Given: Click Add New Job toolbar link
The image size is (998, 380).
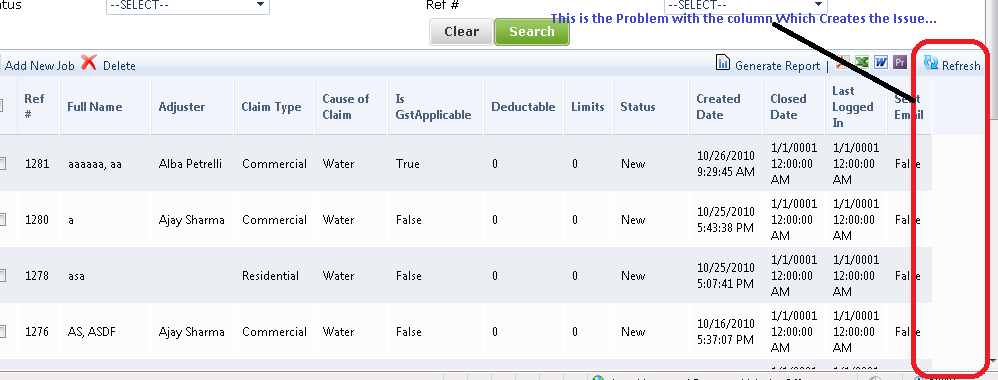Looking at the screenshot, I should click(39, 66).
